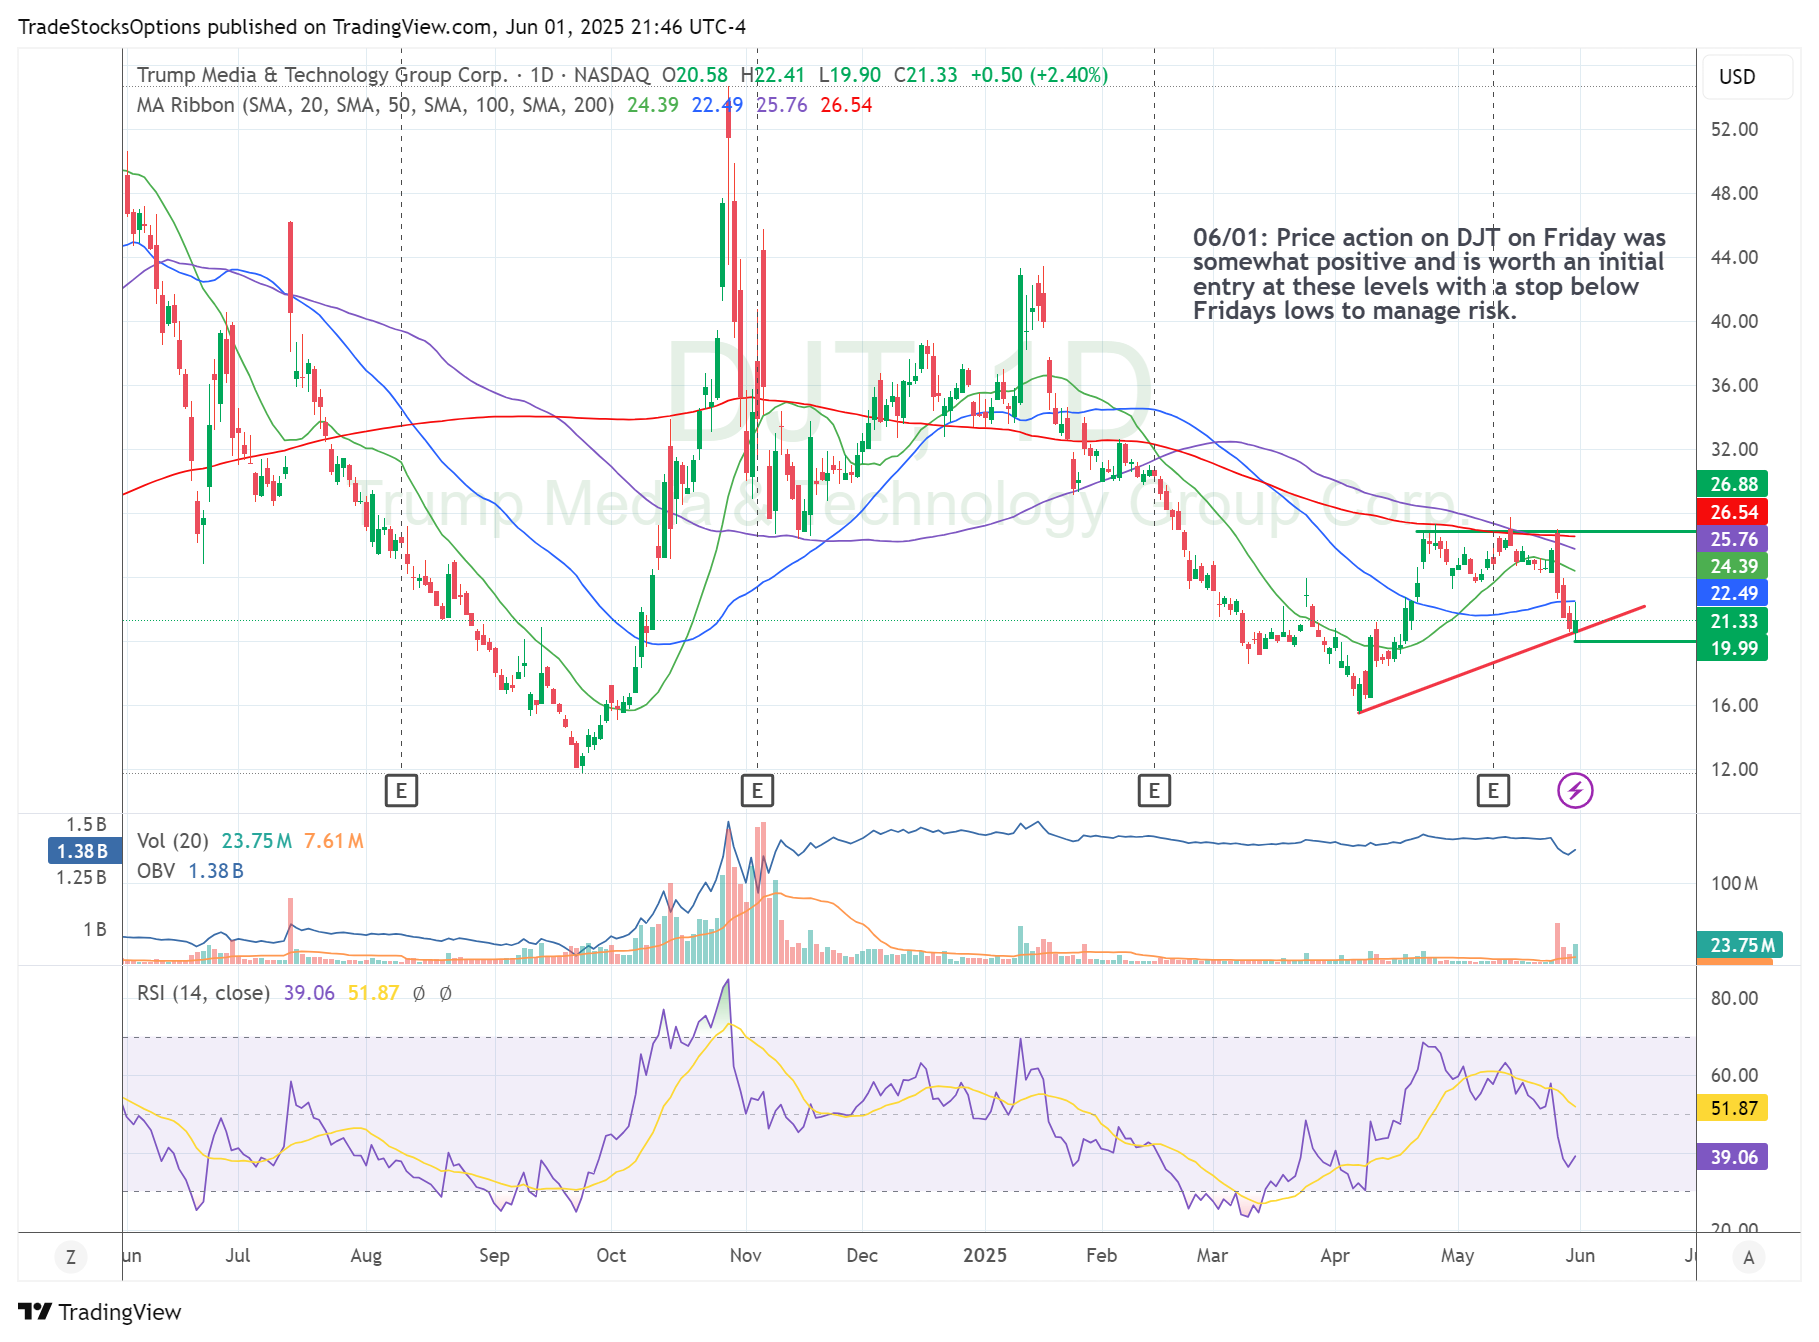Click the TradingView logo
The image size is (1819, 1342).
100,1312
